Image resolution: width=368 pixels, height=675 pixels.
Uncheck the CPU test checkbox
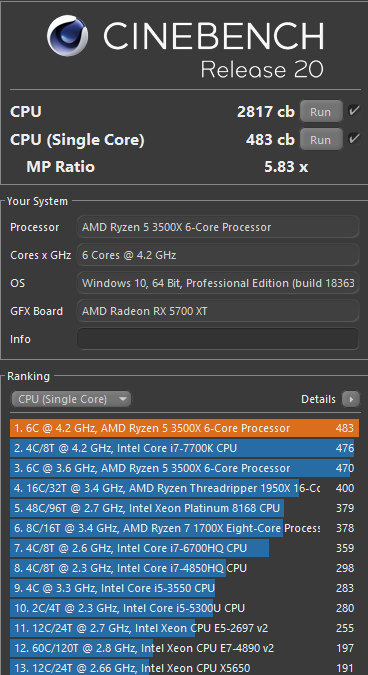pos(354,111)
